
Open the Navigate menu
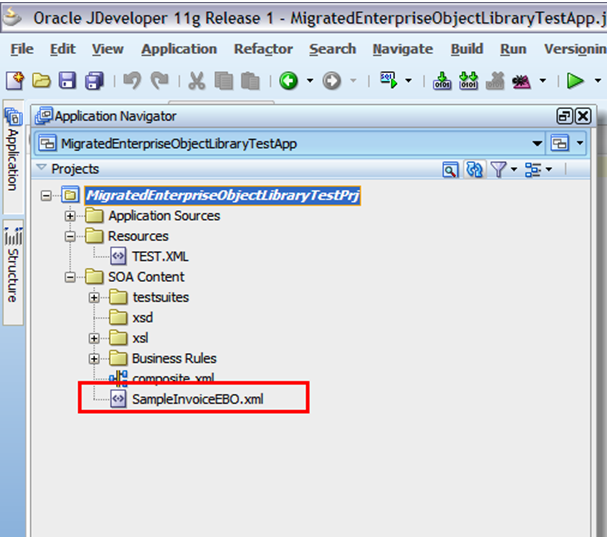point(402,49)
